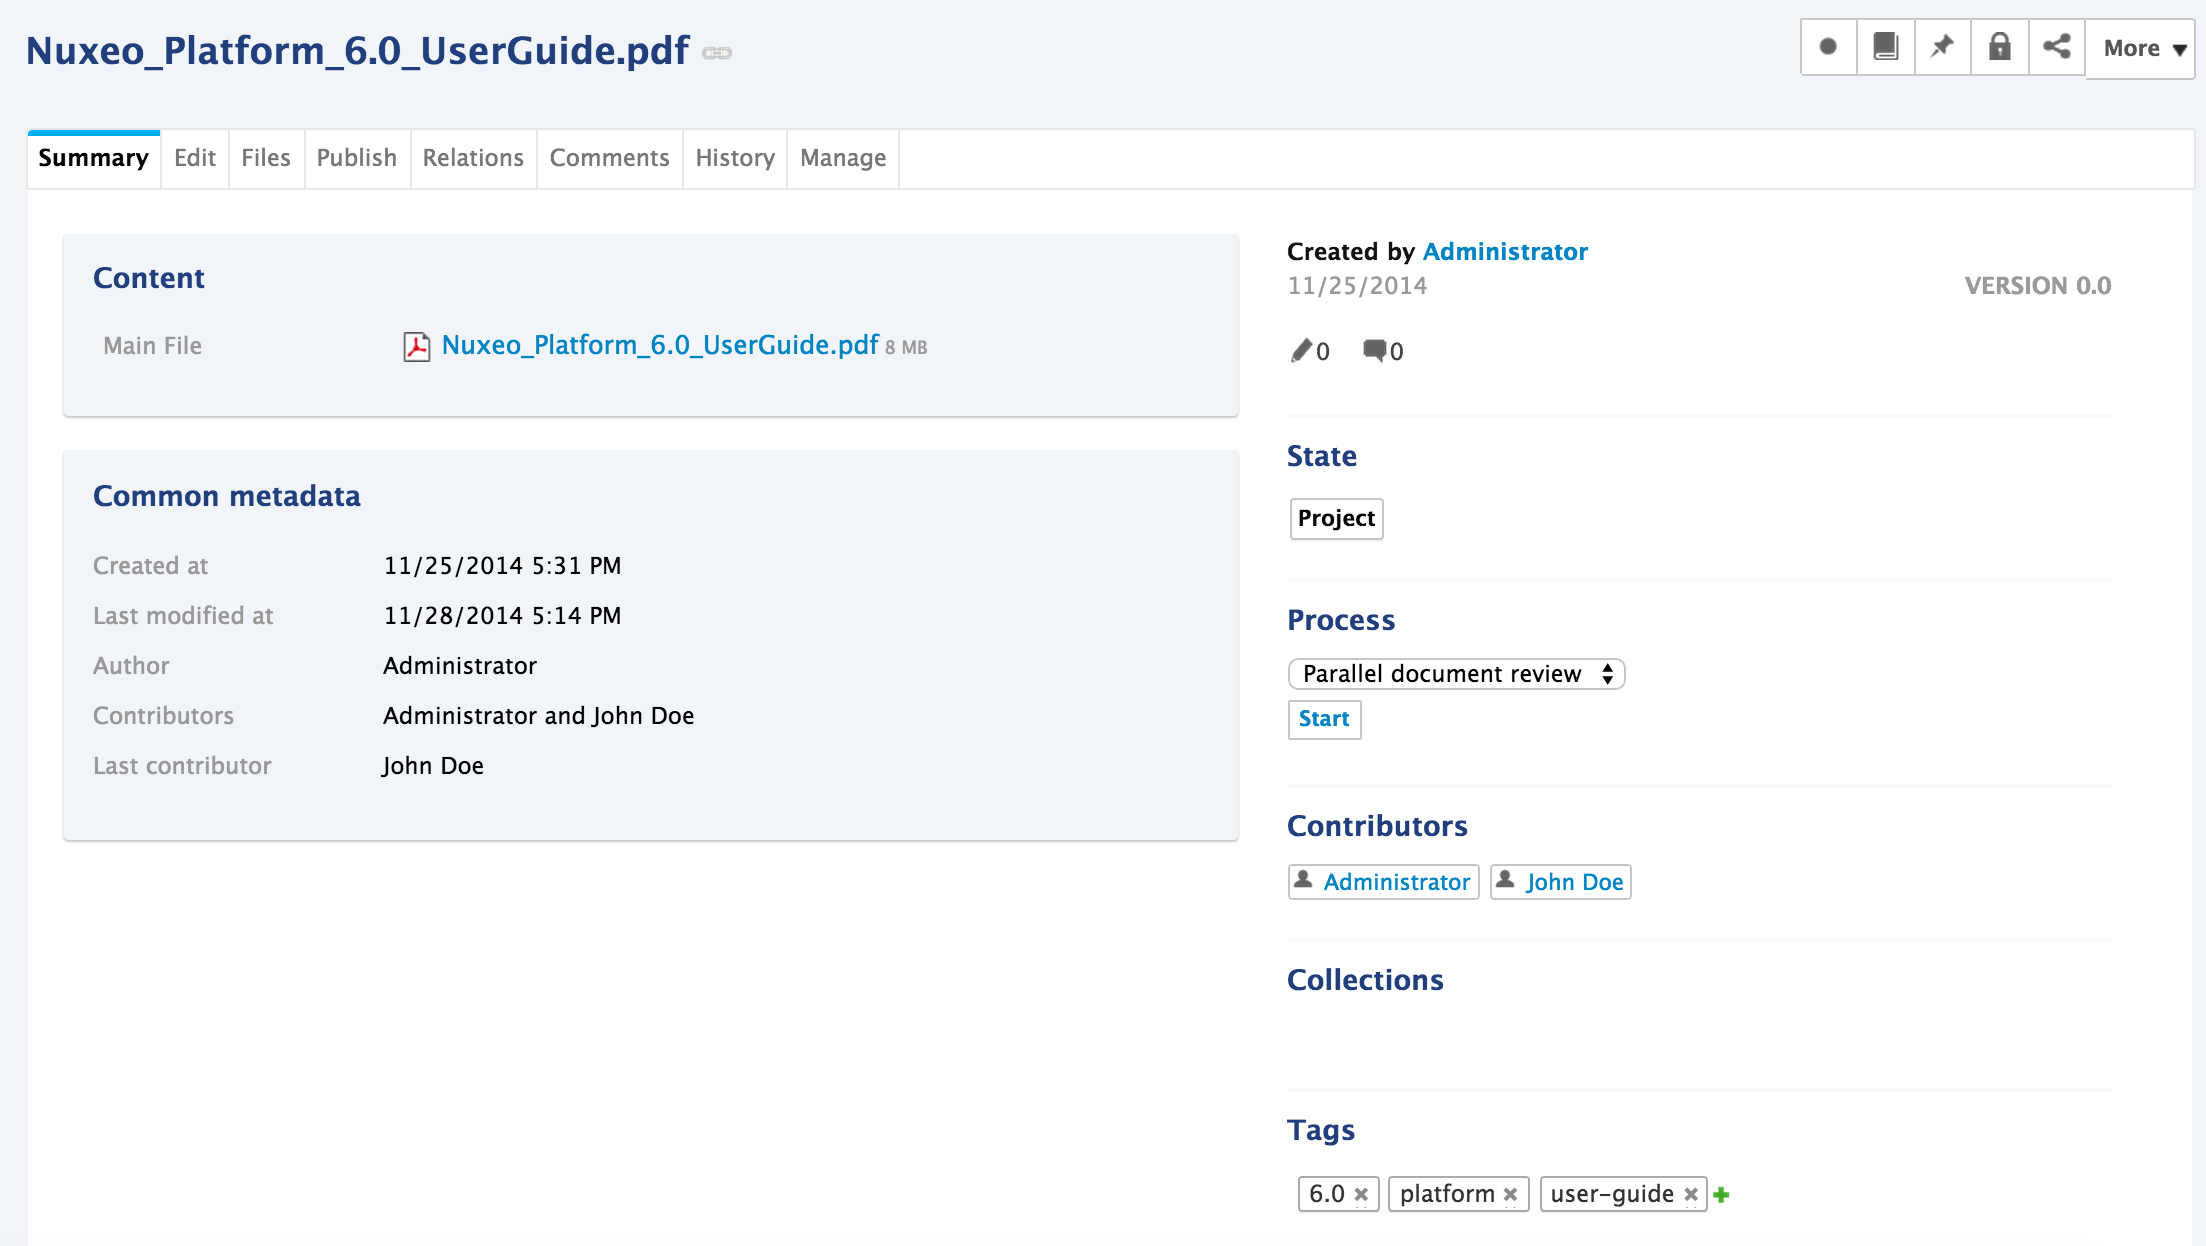Image resolution: width=2206 pixels, height=1246 pixels.
Task: Click the platform tag label
Action: pos(1447,1194)
